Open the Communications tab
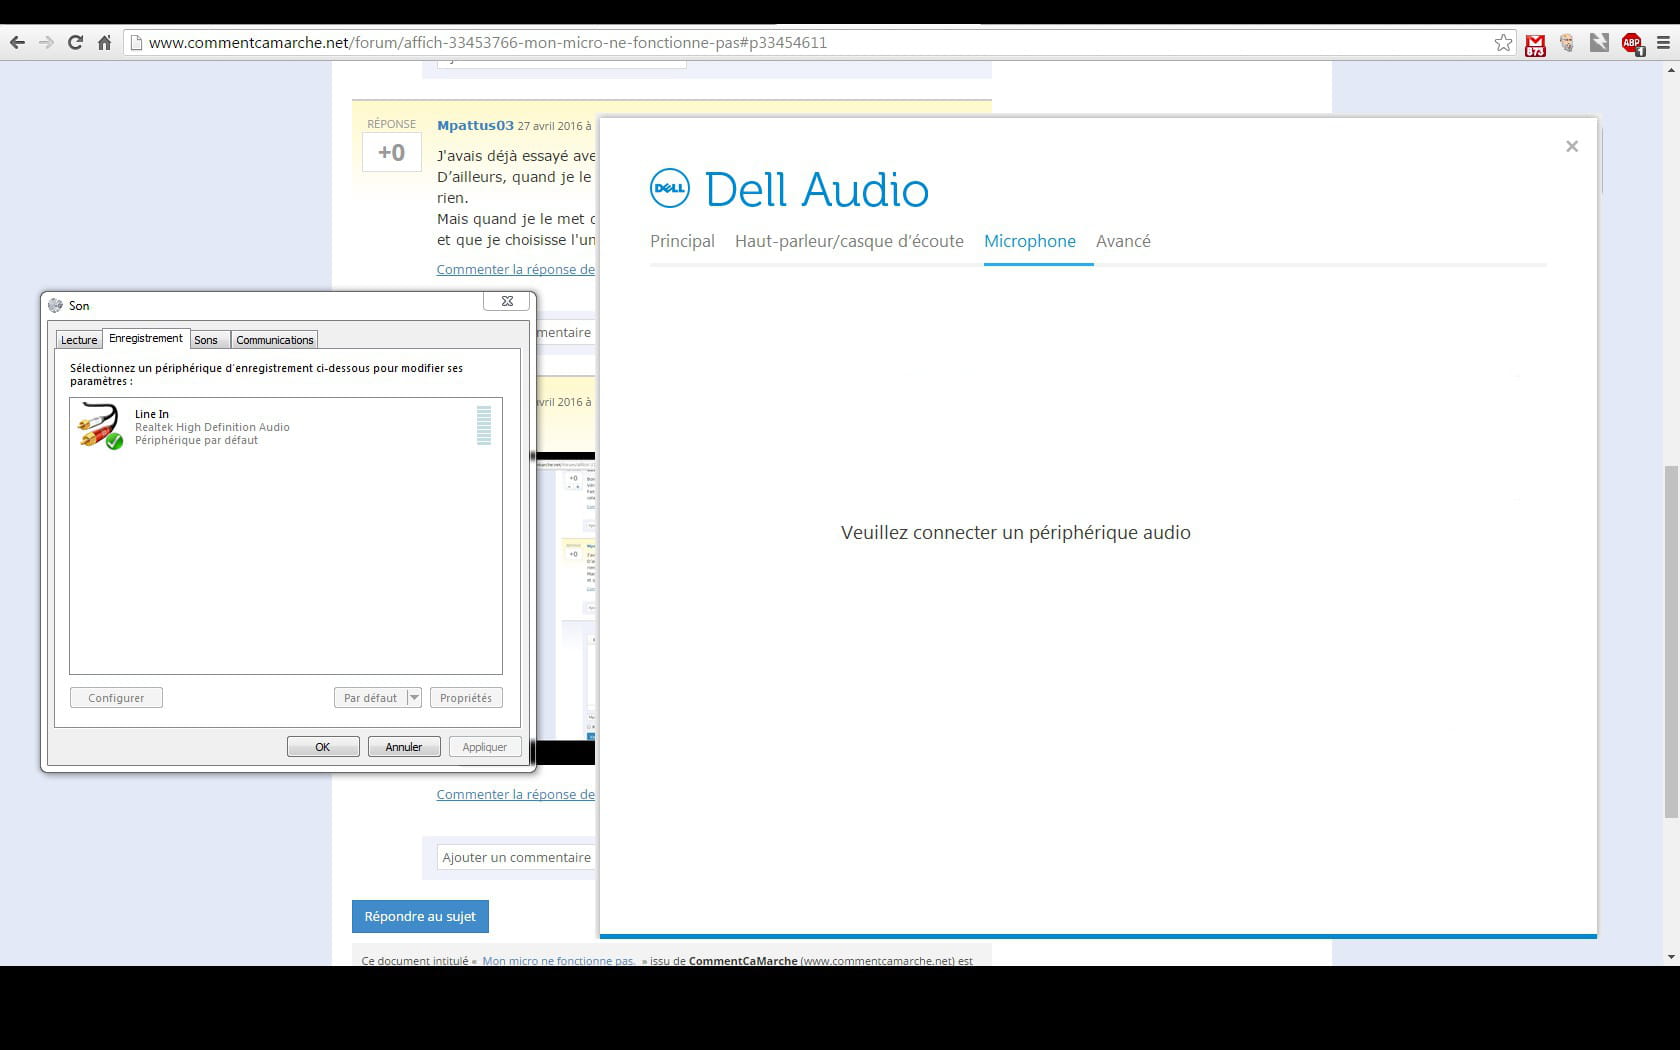1680x1050 pixels. point(274,340)
